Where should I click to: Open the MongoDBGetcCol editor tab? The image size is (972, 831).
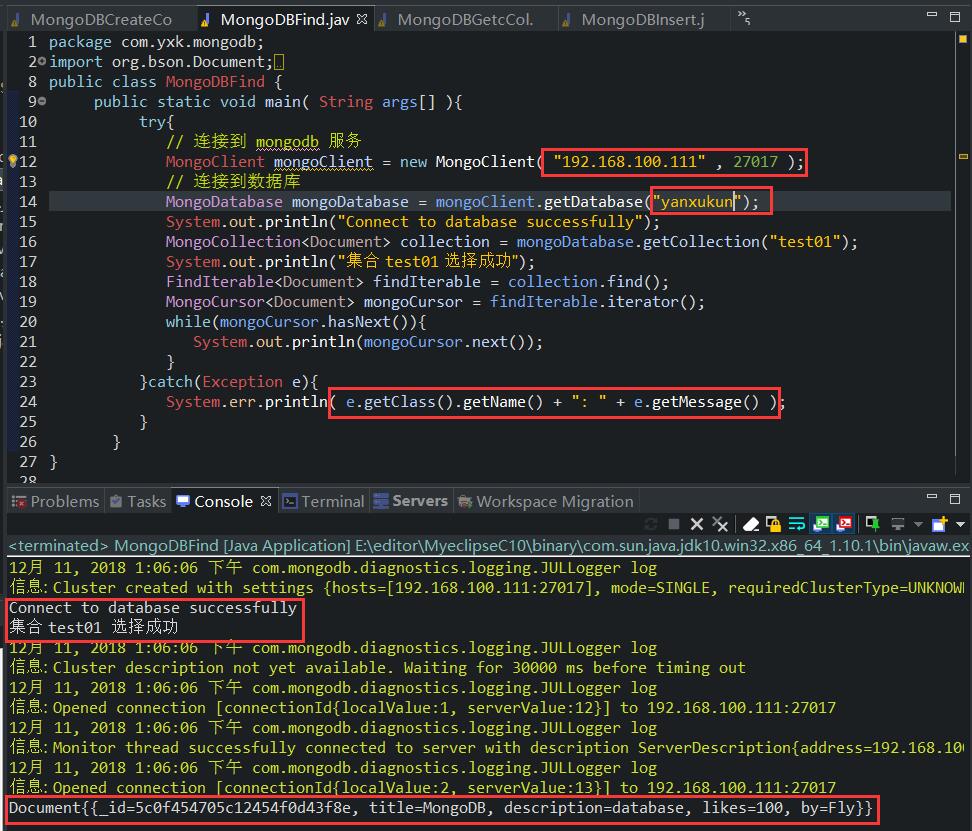pos(465,20)
